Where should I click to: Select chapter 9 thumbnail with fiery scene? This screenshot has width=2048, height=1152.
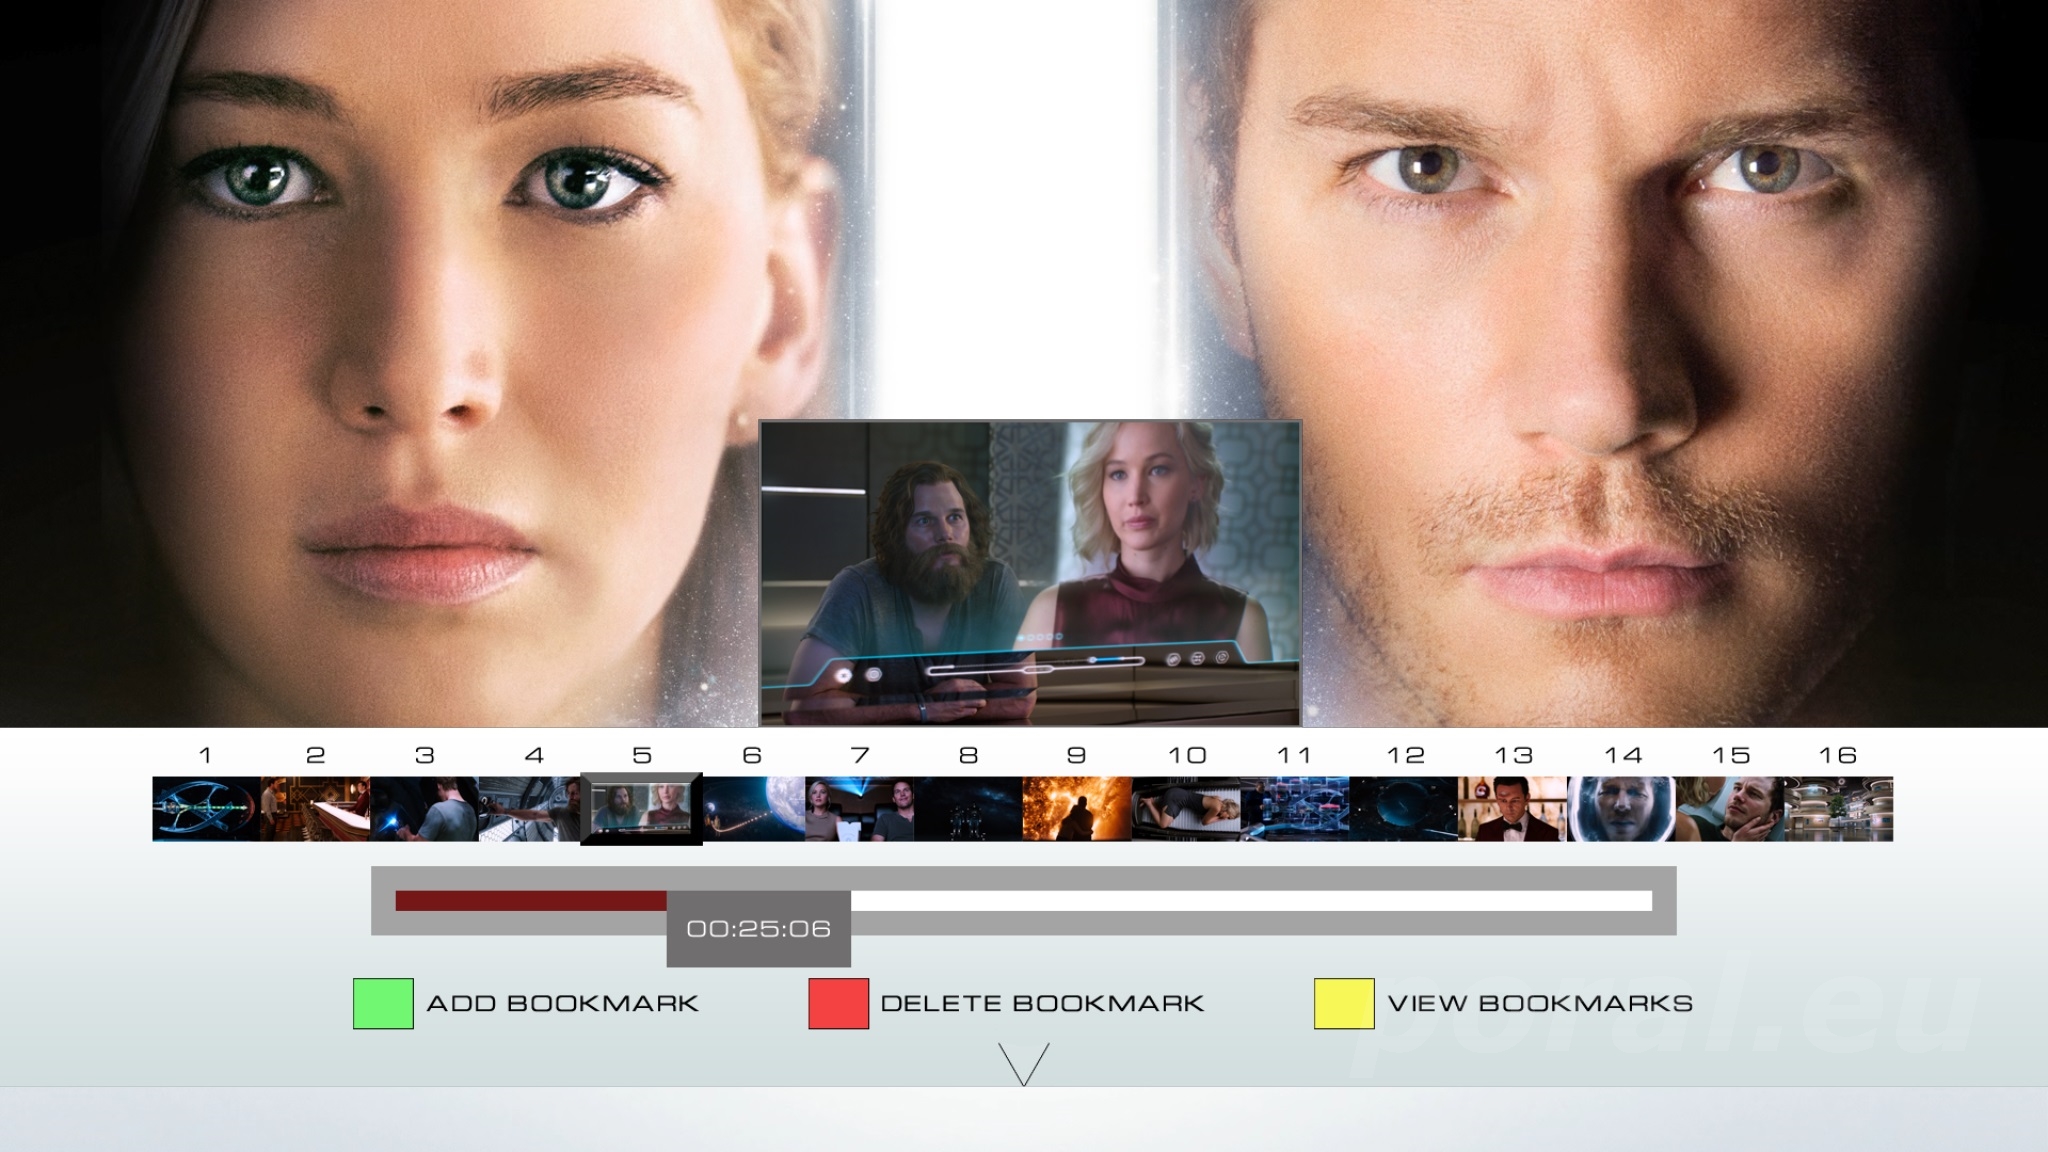pyautogui.click(x=1077, y=809)
